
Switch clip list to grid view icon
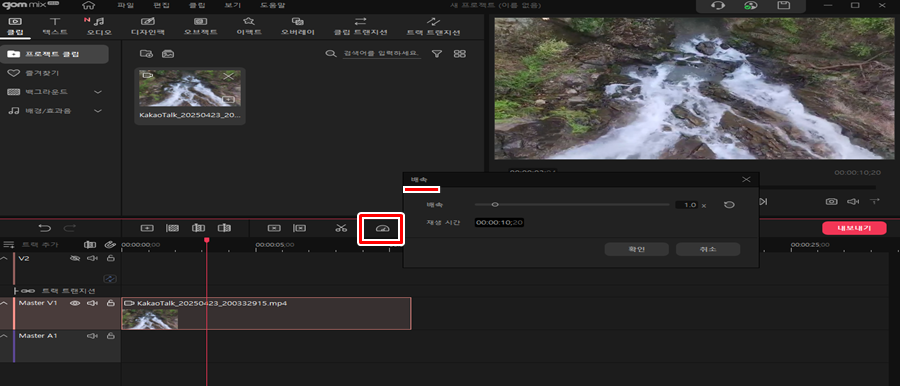pos(460,53)
